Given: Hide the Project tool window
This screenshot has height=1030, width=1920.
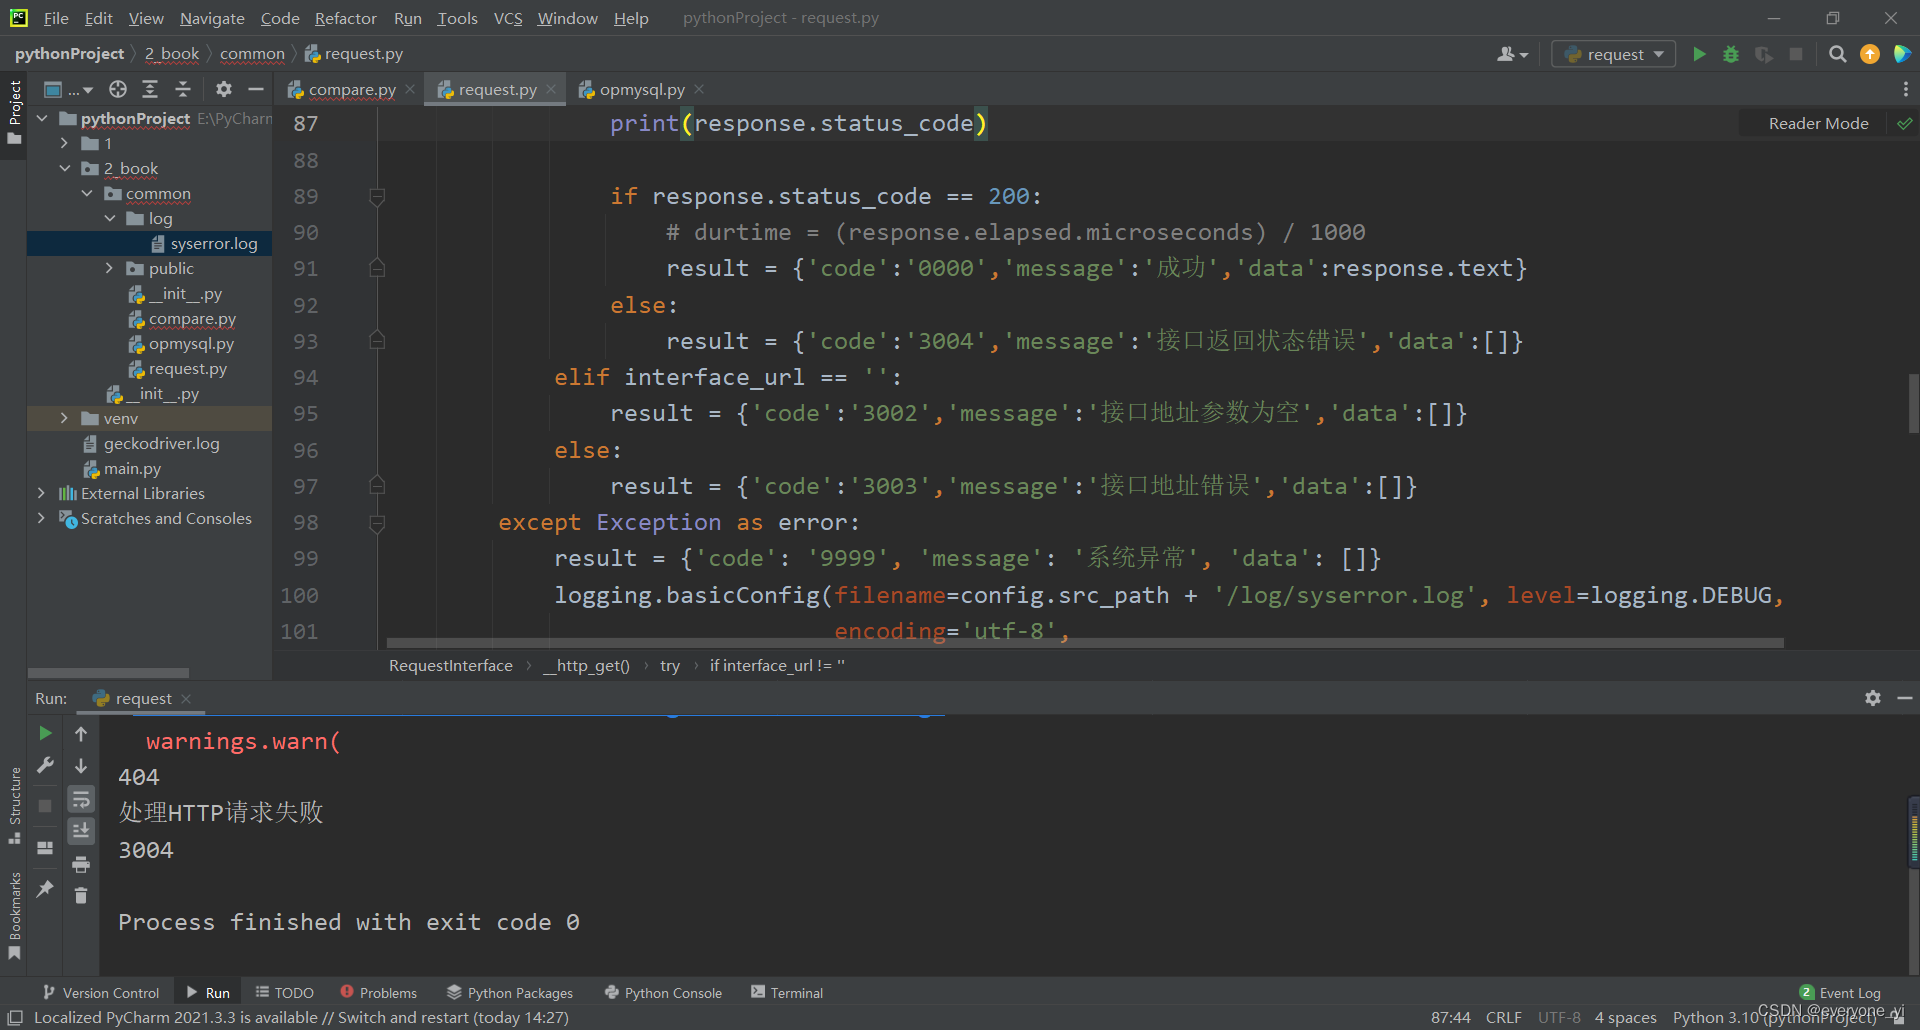Looking at the screenshot, I should click(256, 89).
